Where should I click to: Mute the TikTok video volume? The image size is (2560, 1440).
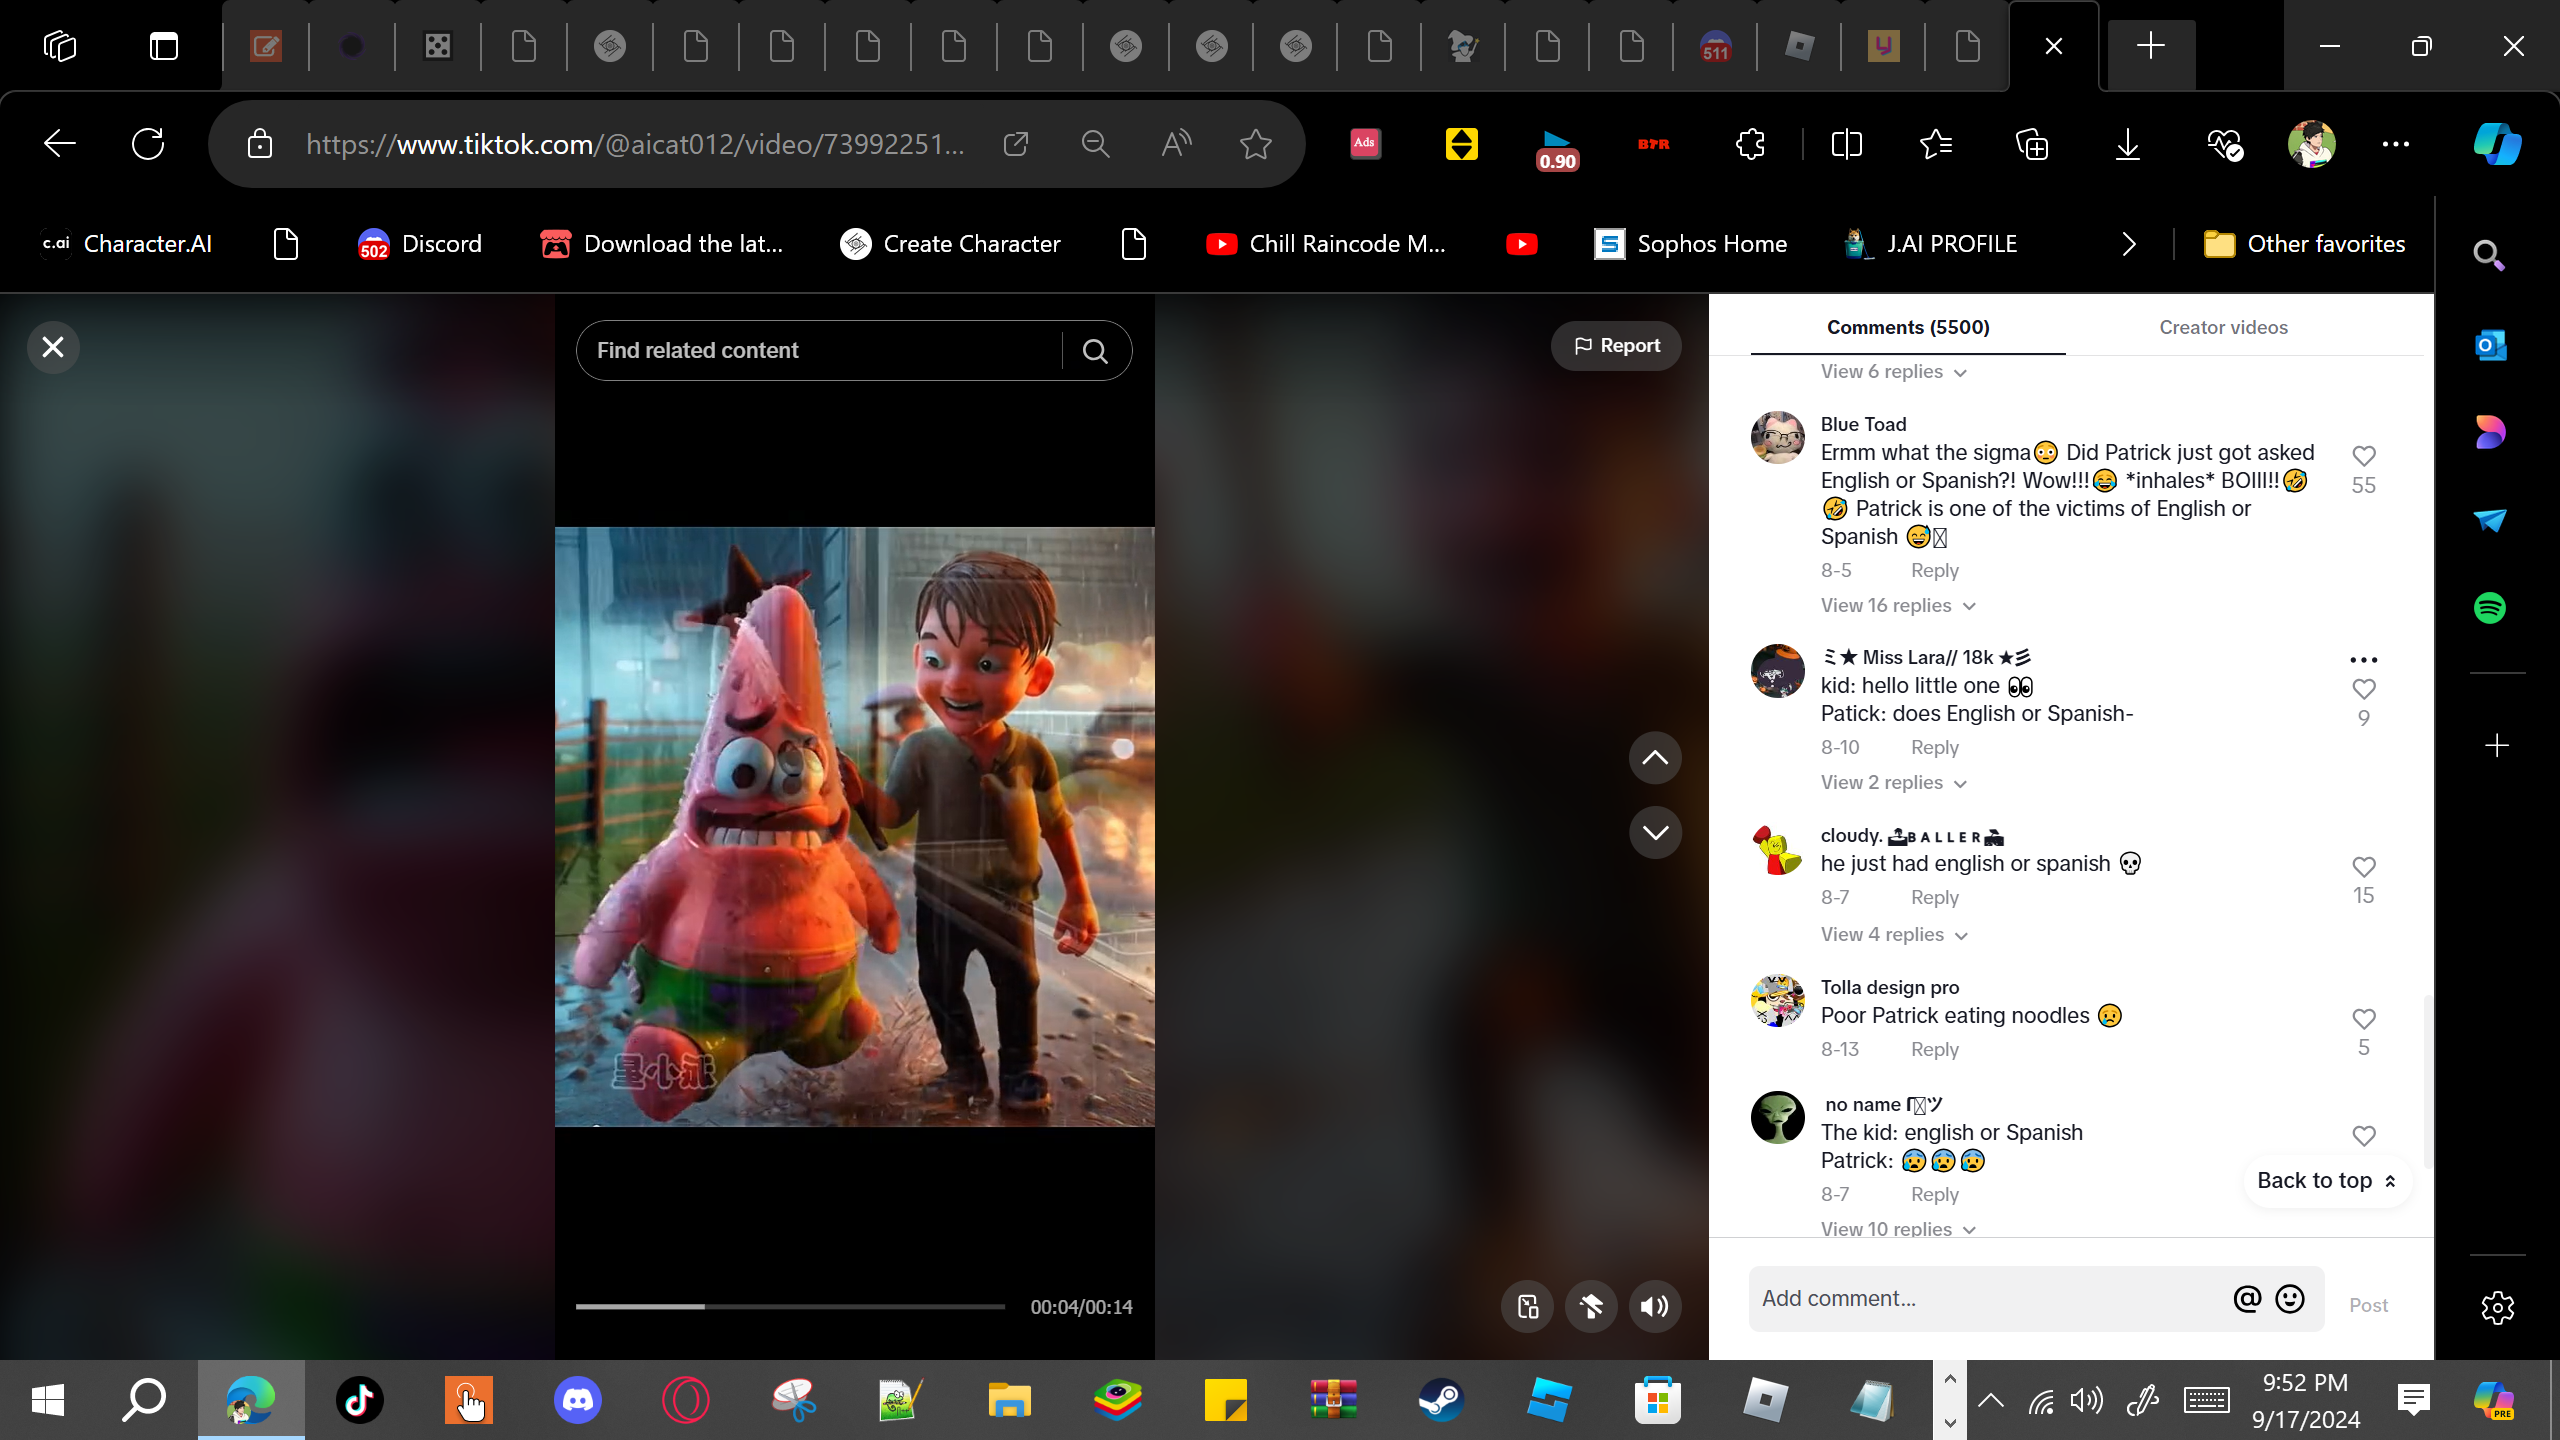[x=1655, y=1306]
